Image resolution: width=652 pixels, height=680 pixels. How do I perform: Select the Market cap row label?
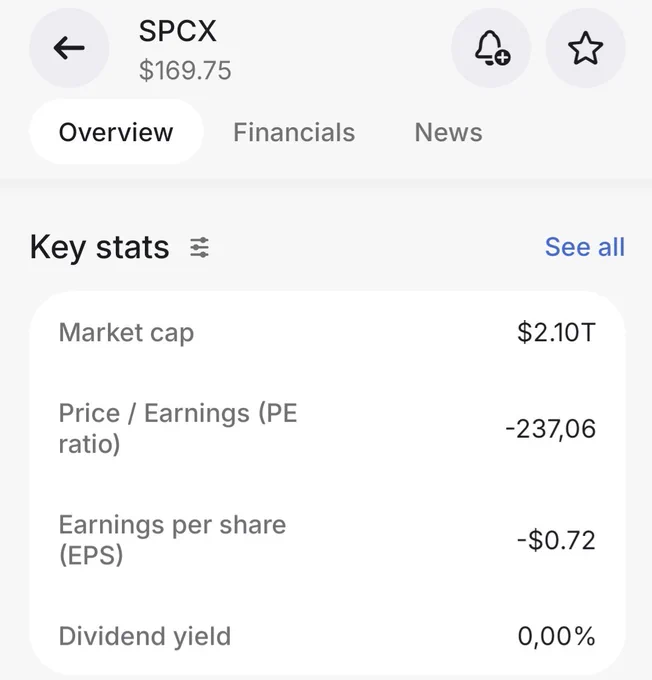tap(126, 333)
